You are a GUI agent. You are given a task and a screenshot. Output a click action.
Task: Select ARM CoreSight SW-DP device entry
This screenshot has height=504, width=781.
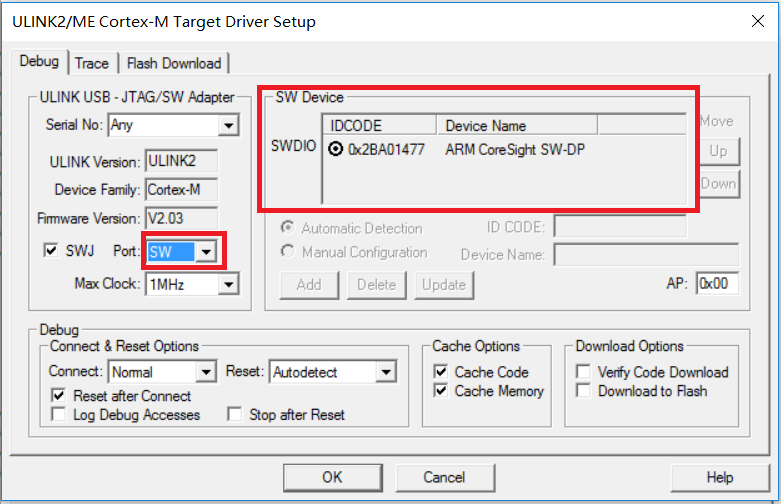[515, 149]
